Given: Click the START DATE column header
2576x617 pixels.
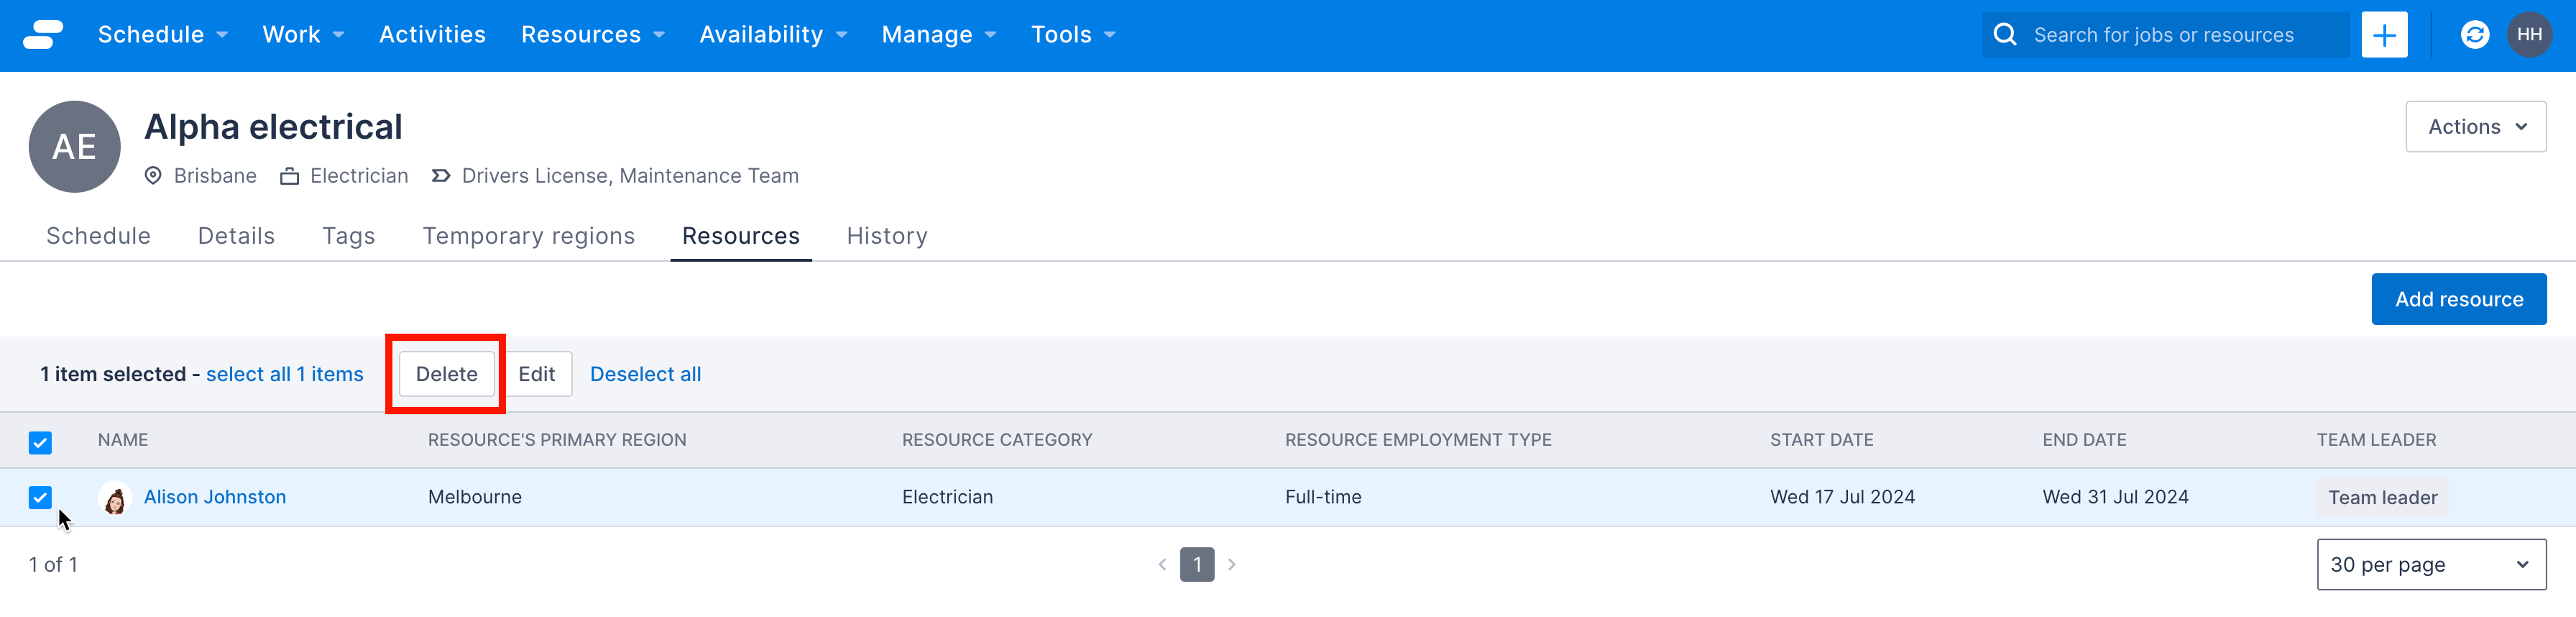Looking at the screenshot, I should tap(1821, 440).
